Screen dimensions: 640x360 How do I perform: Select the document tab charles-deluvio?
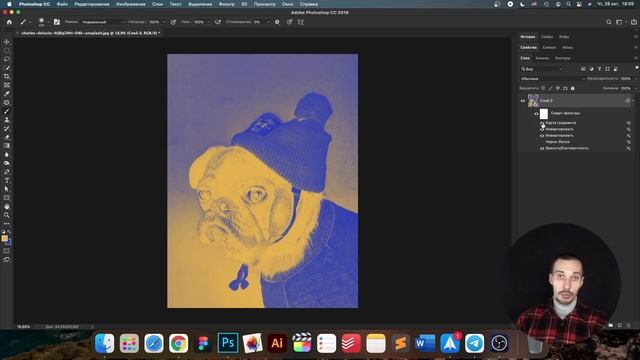point(90,33)
